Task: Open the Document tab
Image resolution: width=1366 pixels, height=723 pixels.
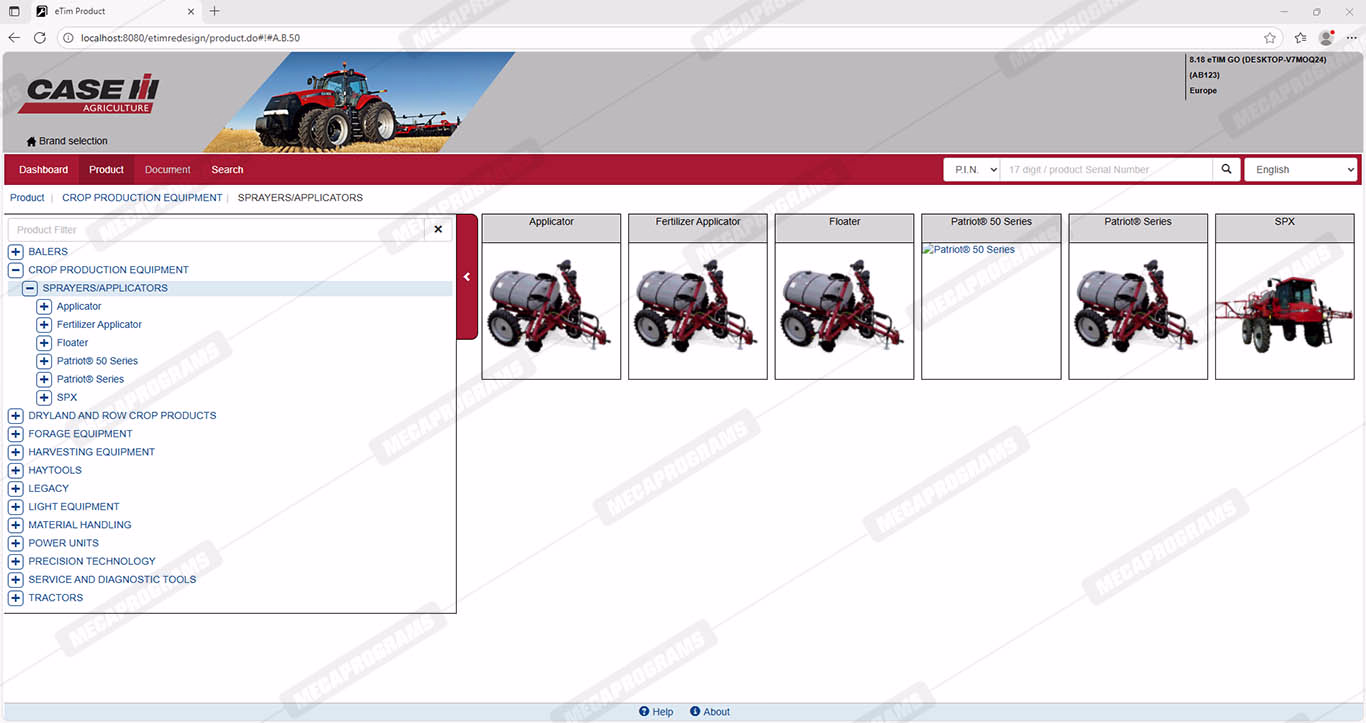Action: [x=167, y=170]
